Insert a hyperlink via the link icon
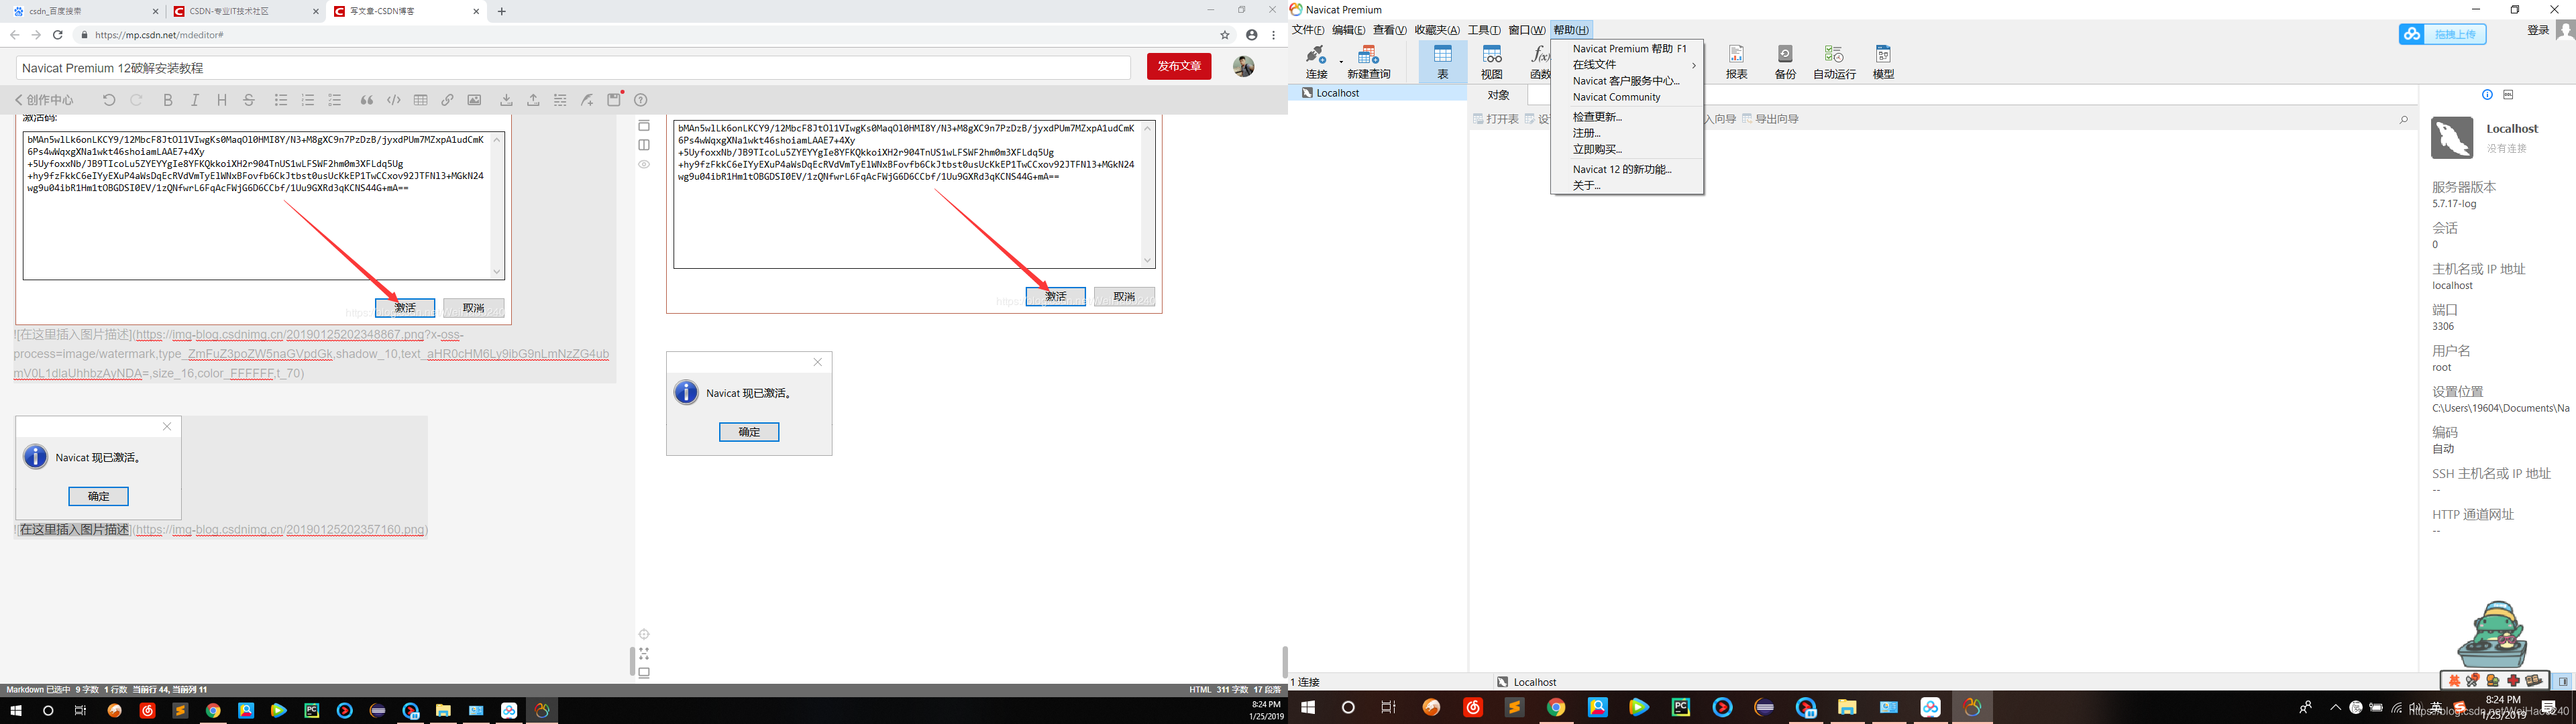Image resolution: width=2576 pixels, height=724 pixels. click(x=448, y=100)
